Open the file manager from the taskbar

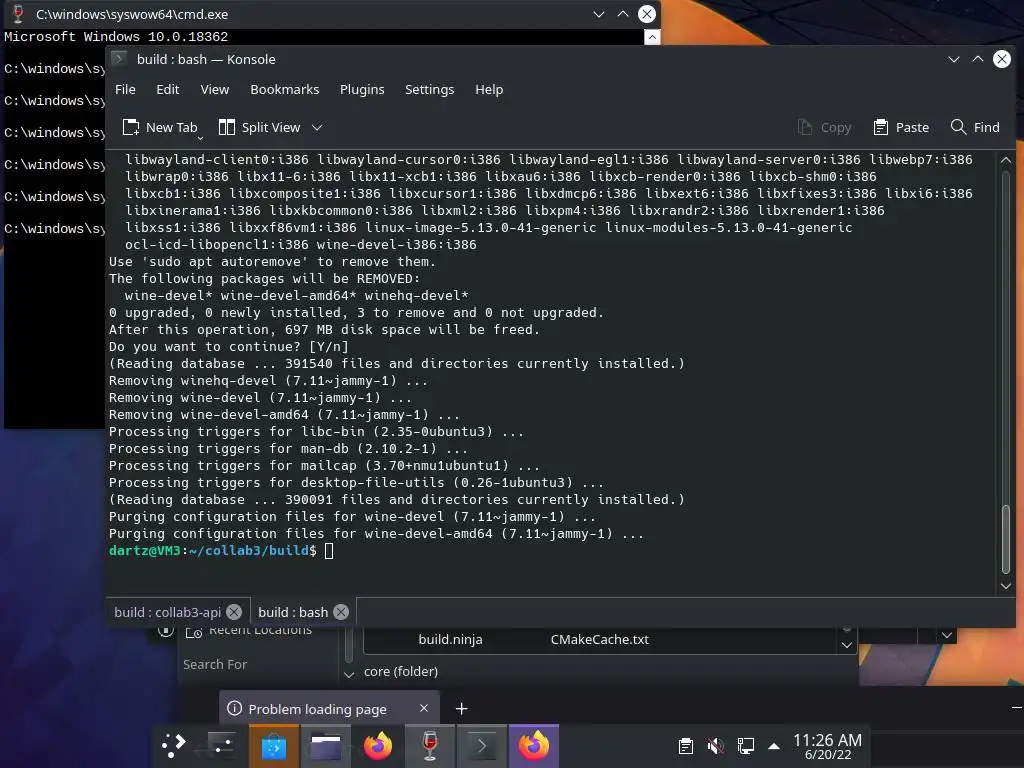(x=325, y=745)
